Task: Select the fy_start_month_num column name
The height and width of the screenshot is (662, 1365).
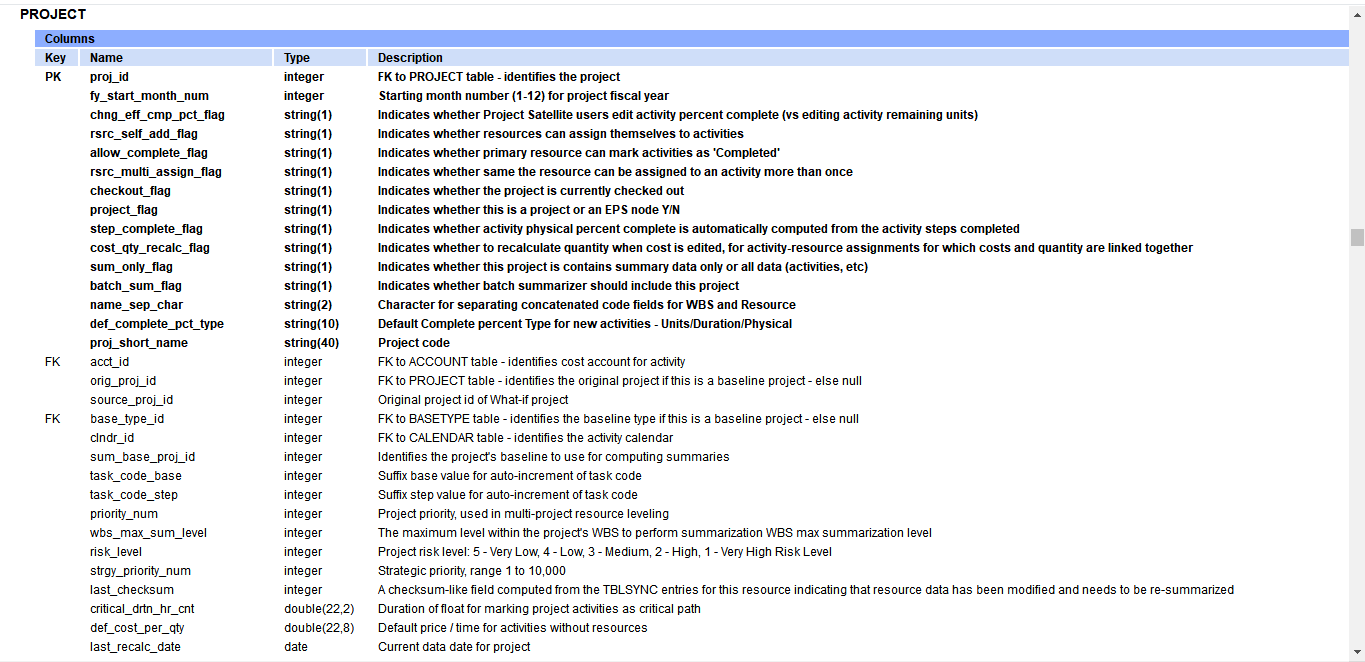Action: click(x=149, y=96)
